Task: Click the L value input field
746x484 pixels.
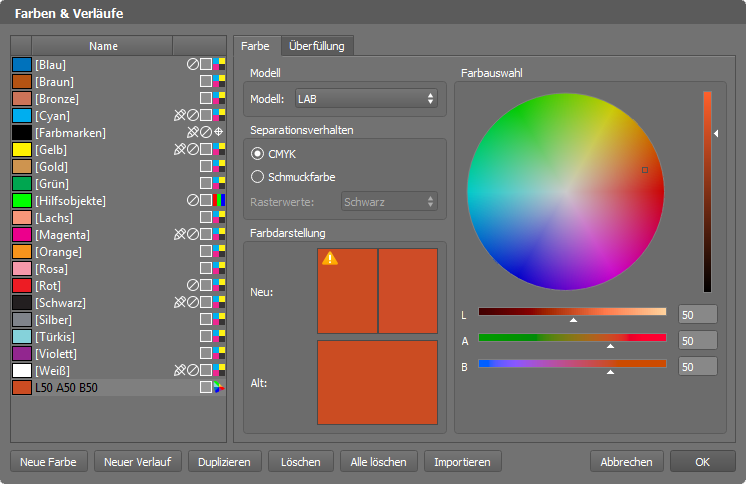Action: (697, 315)
